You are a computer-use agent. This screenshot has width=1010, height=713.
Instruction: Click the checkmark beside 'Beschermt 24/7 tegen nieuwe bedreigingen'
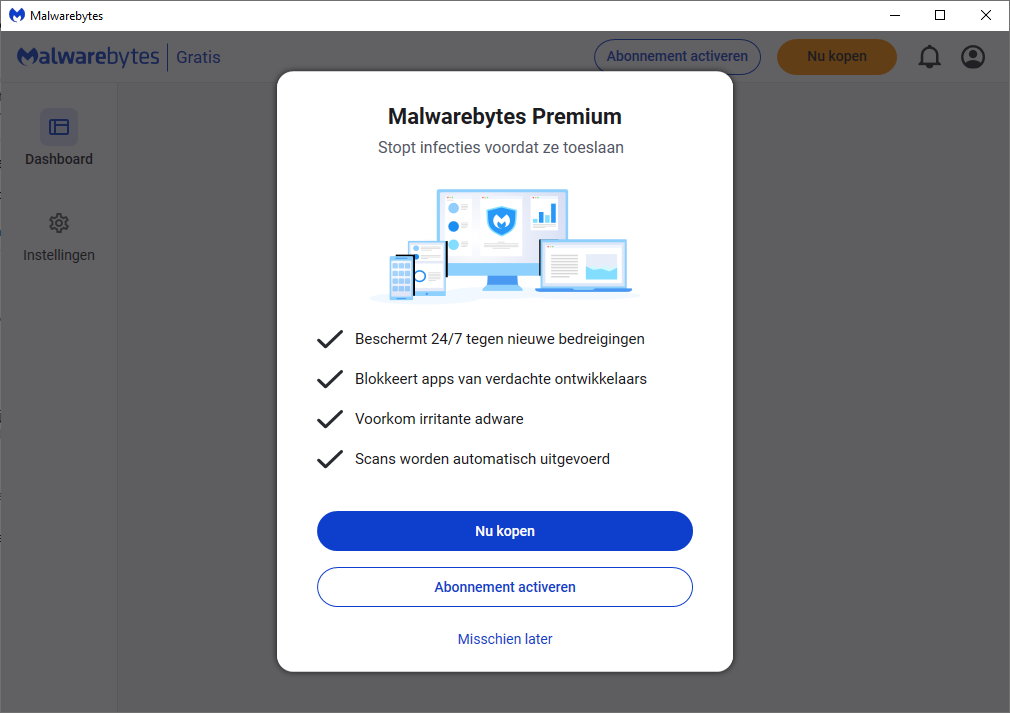coord(330,339)
